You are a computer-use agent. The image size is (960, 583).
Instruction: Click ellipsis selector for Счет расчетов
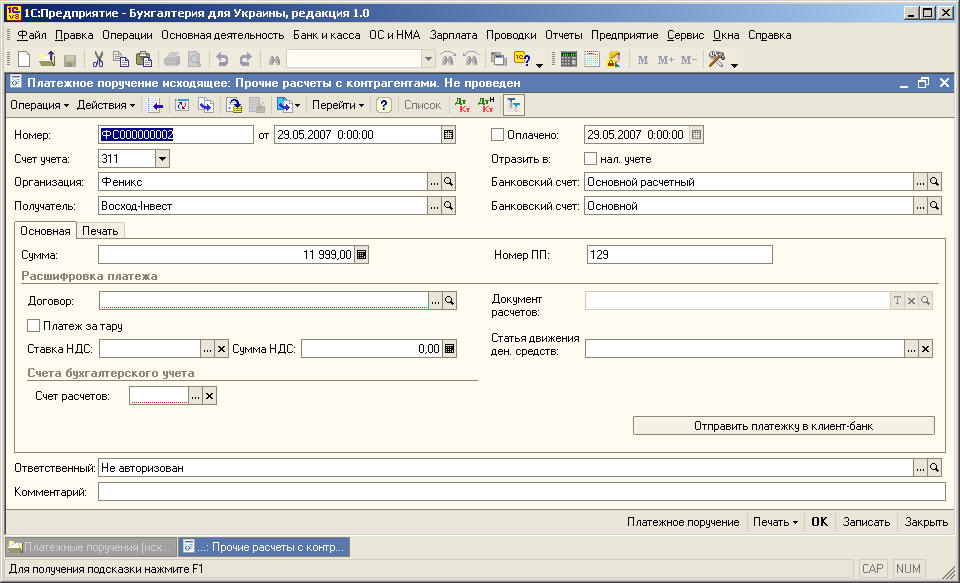click(195, 396)
